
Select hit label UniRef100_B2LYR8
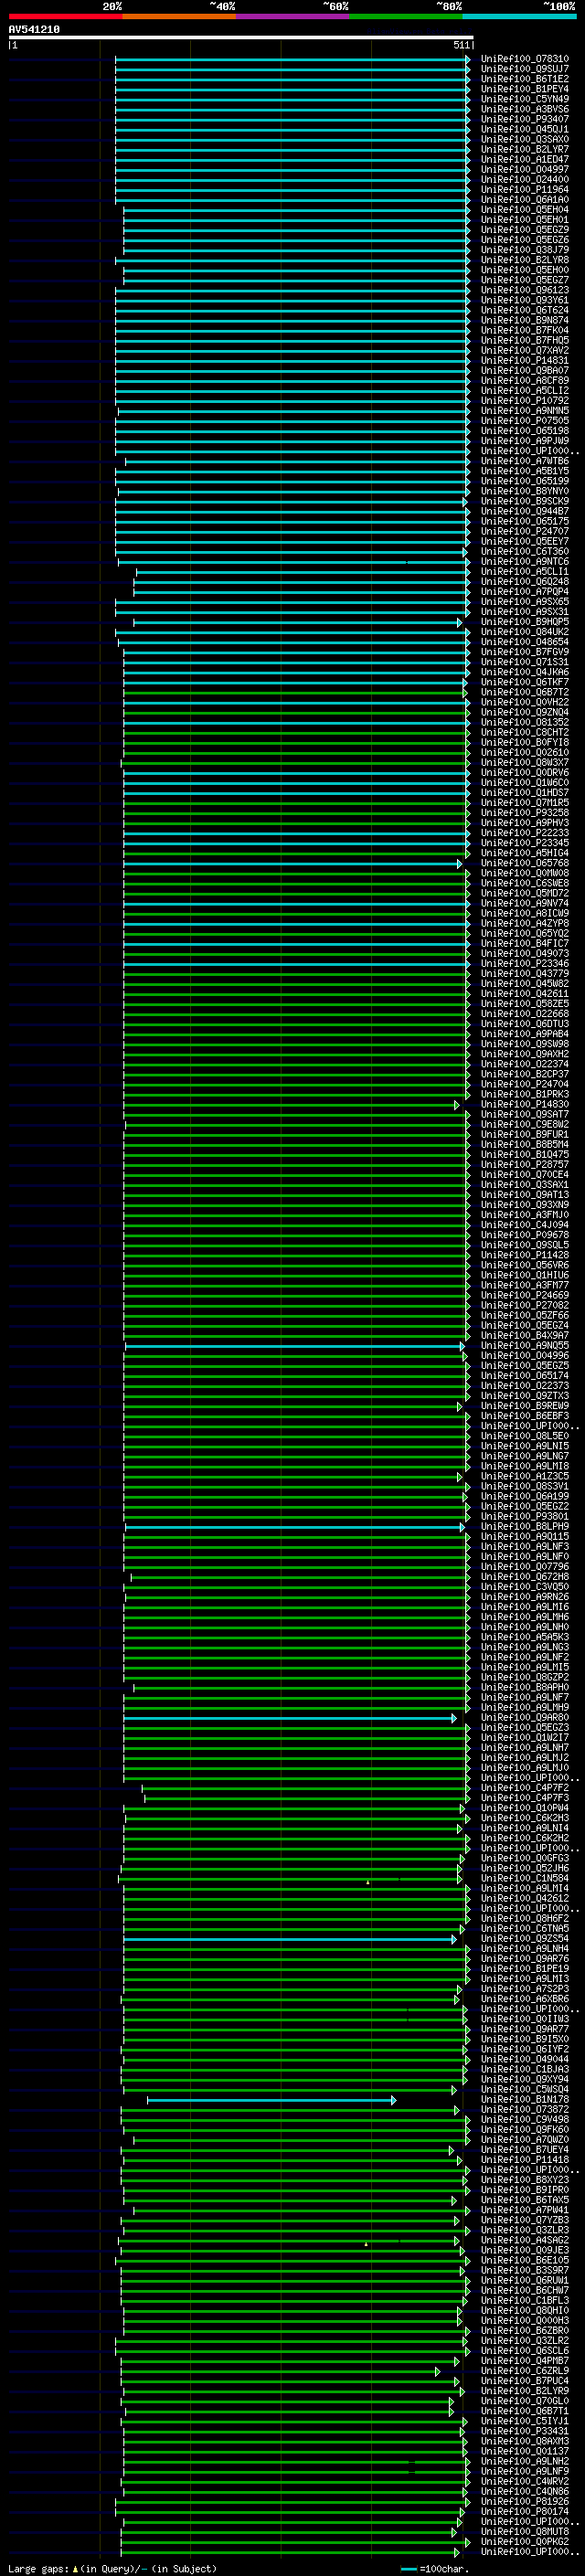coord(525,260)
